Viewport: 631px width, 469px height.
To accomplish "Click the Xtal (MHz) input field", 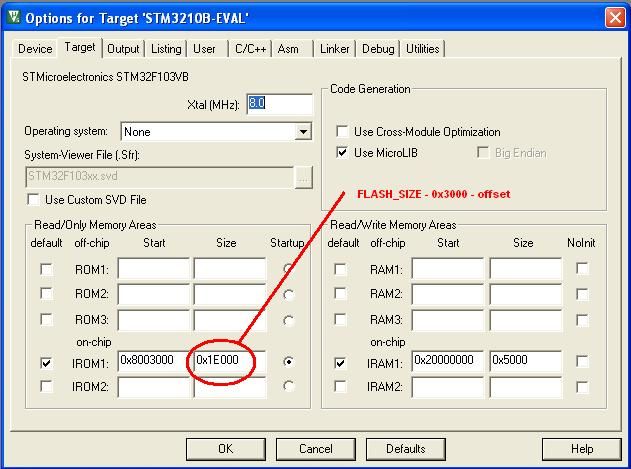I will click(x=279, y=104).
